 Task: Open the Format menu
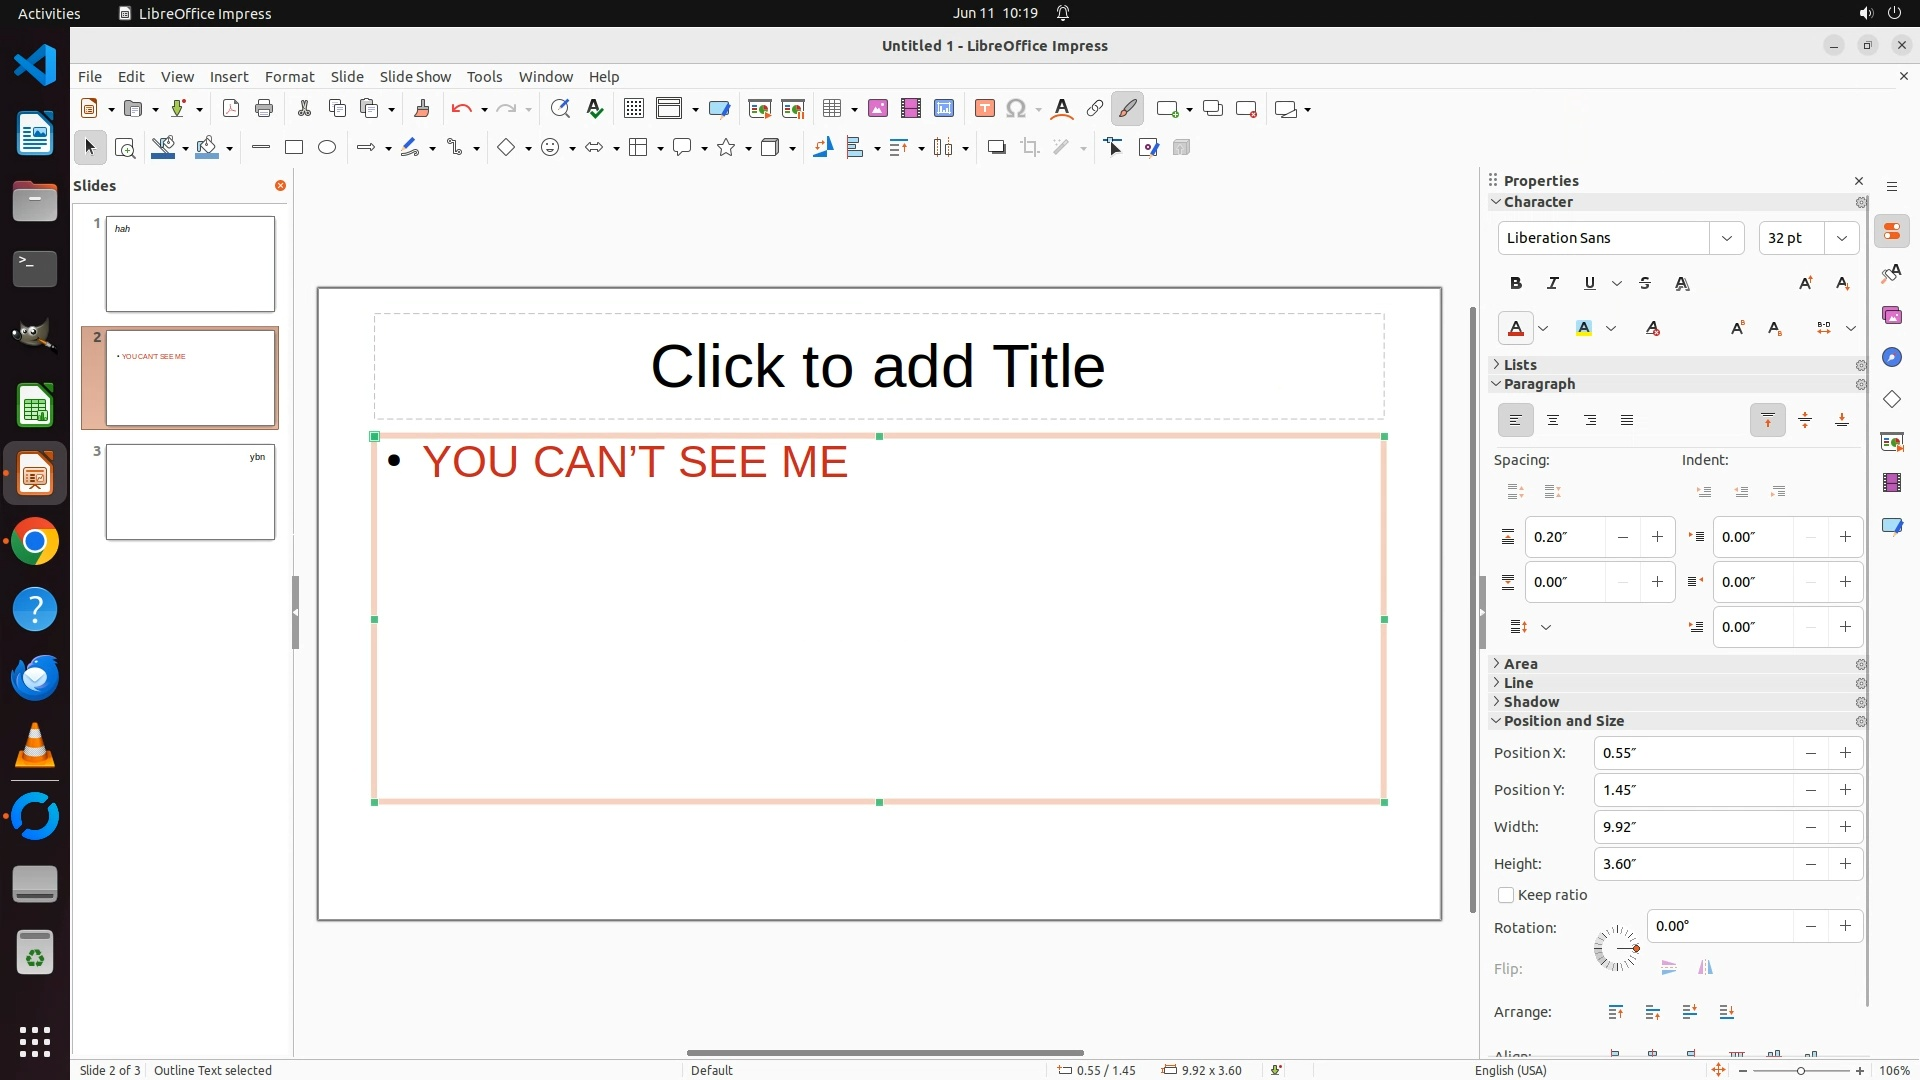click(x=289, y=77)
